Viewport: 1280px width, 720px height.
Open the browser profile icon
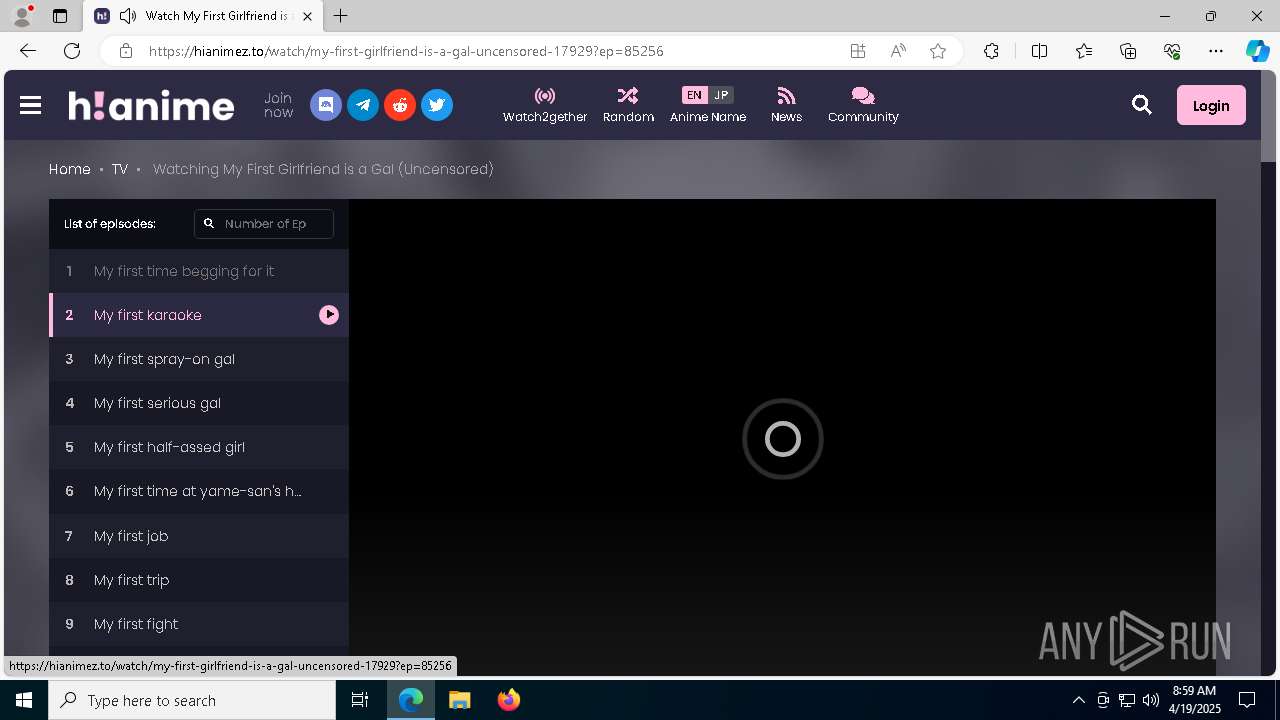click(22, 16)
